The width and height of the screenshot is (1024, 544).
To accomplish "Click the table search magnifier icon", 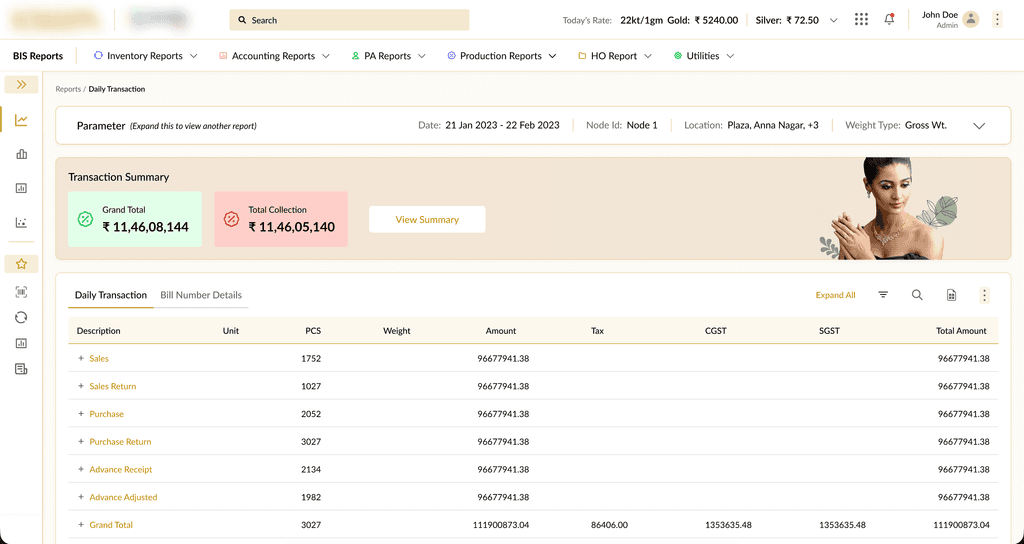I will tap(917, 295).
